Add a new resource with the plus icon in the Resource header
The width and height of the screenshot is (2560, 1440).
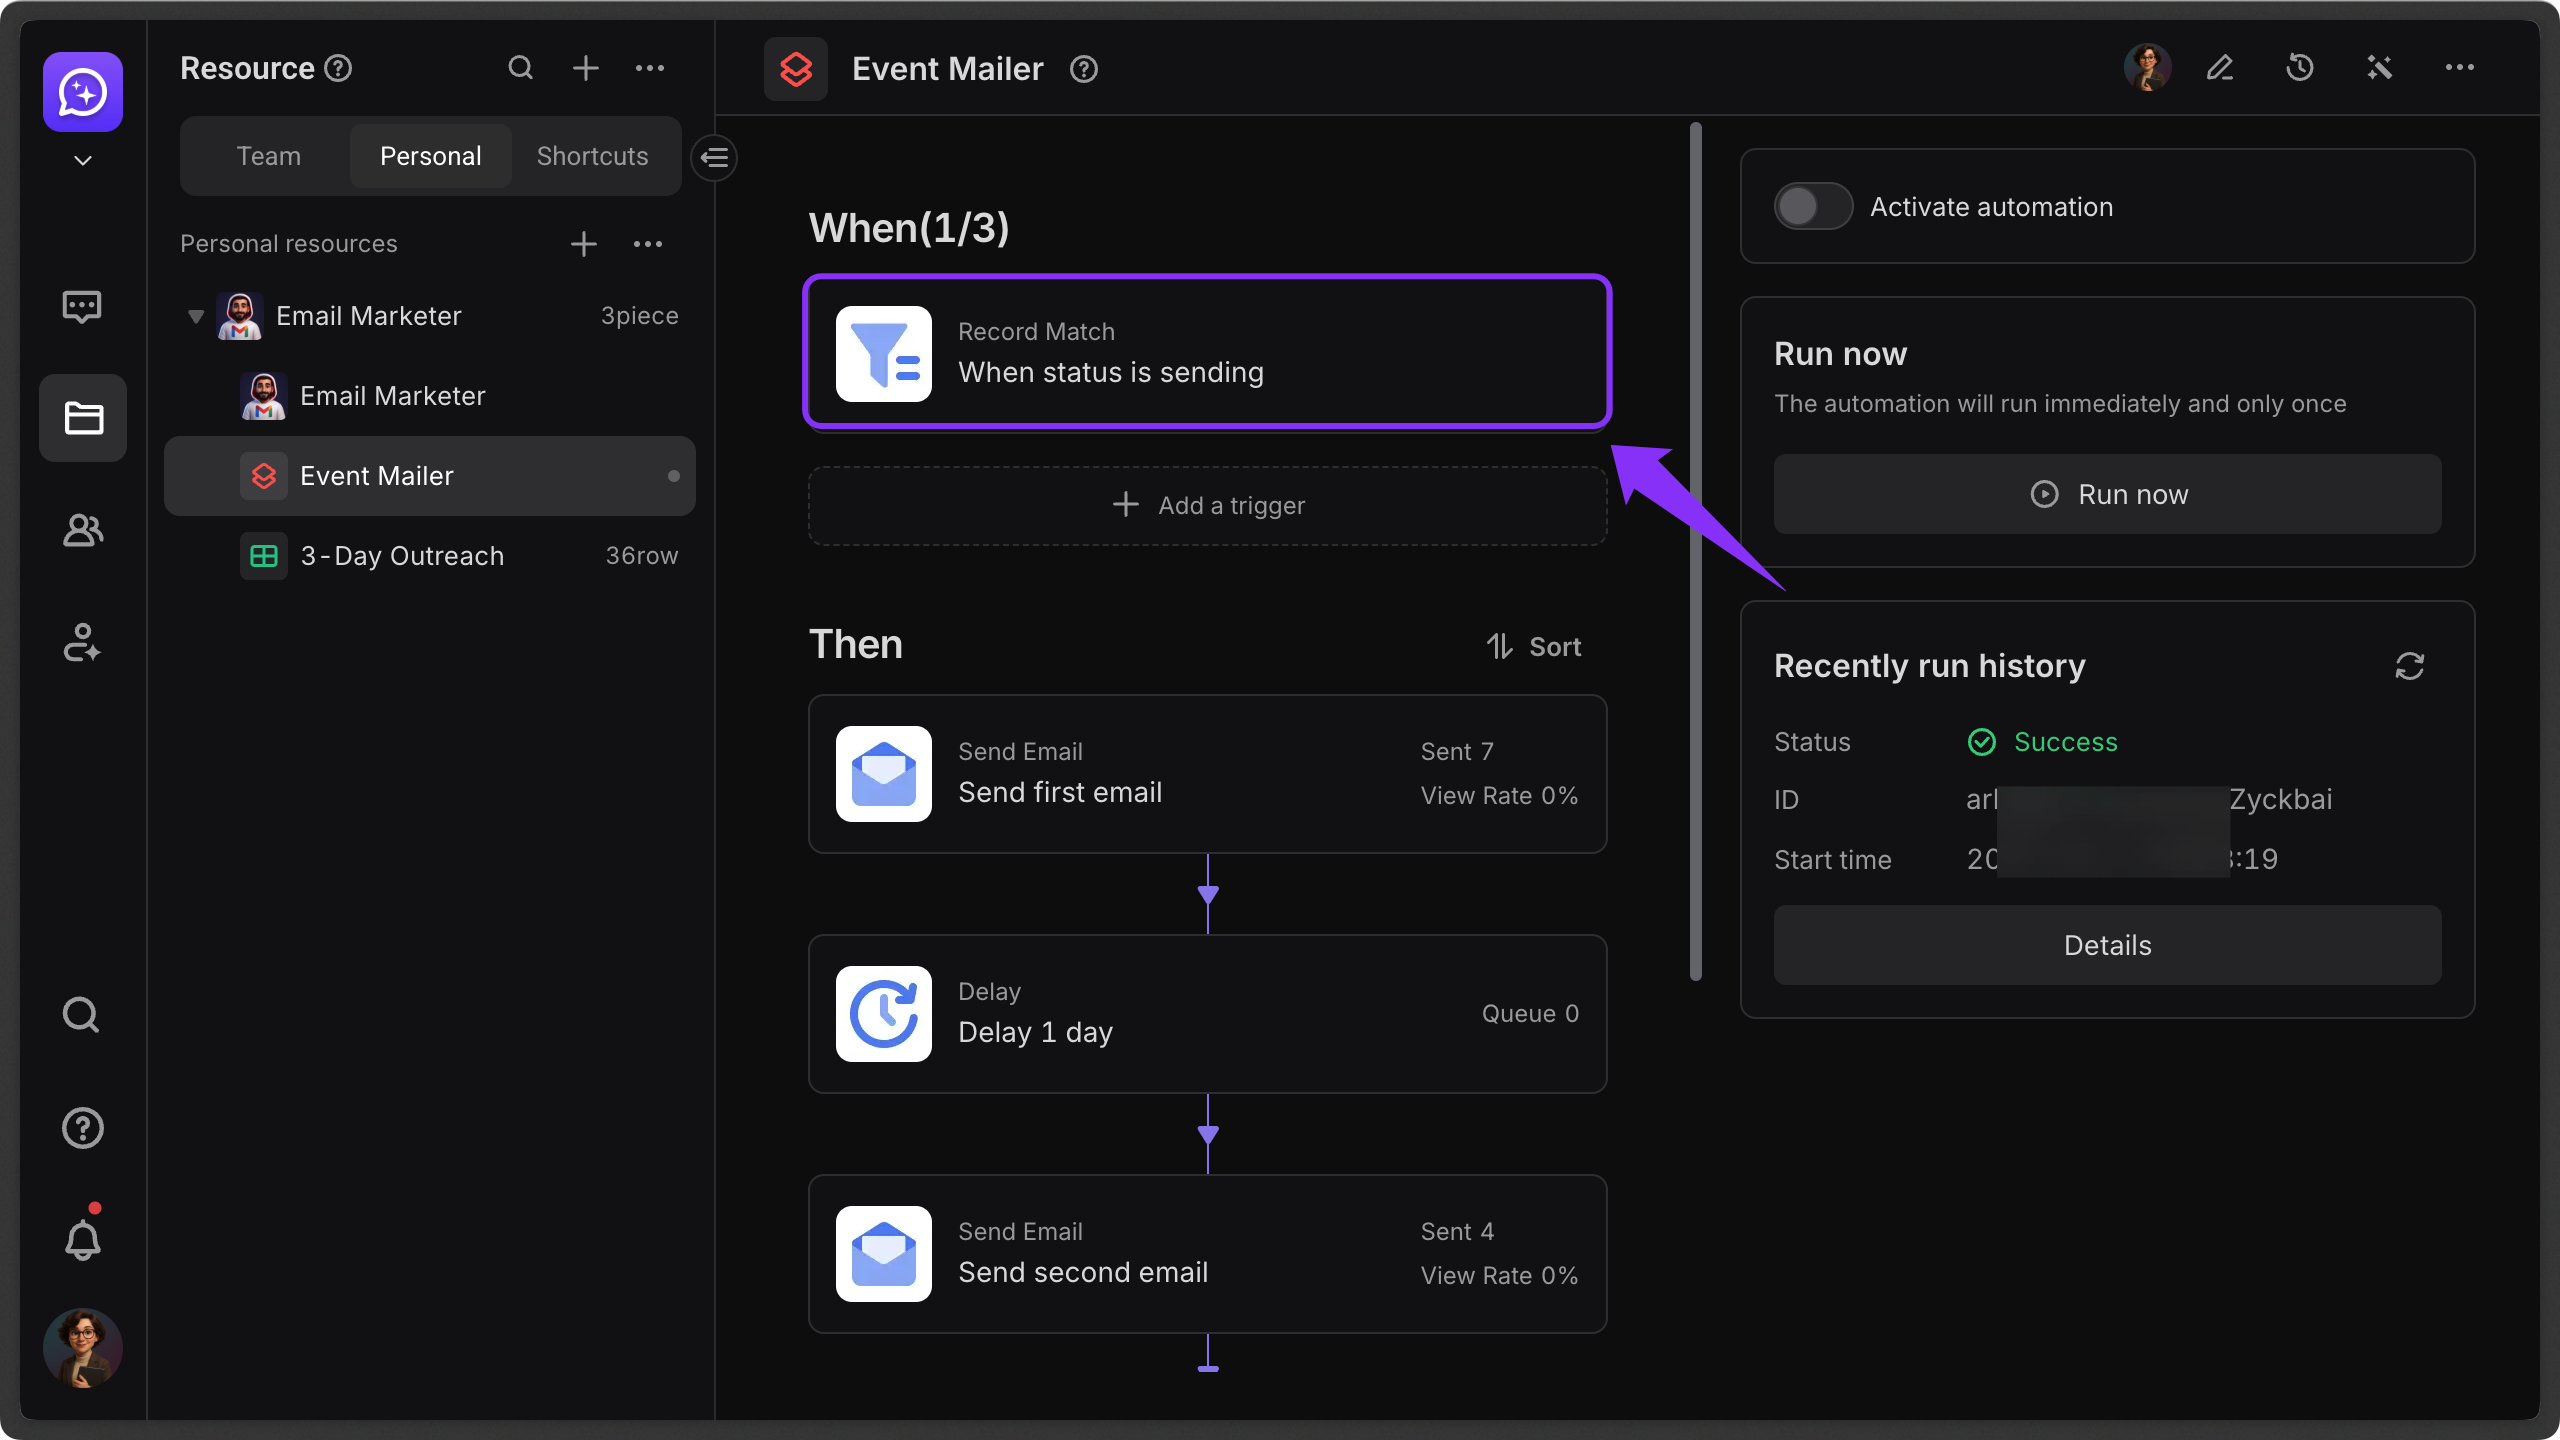pyautogui.click(x=586, y=68)
